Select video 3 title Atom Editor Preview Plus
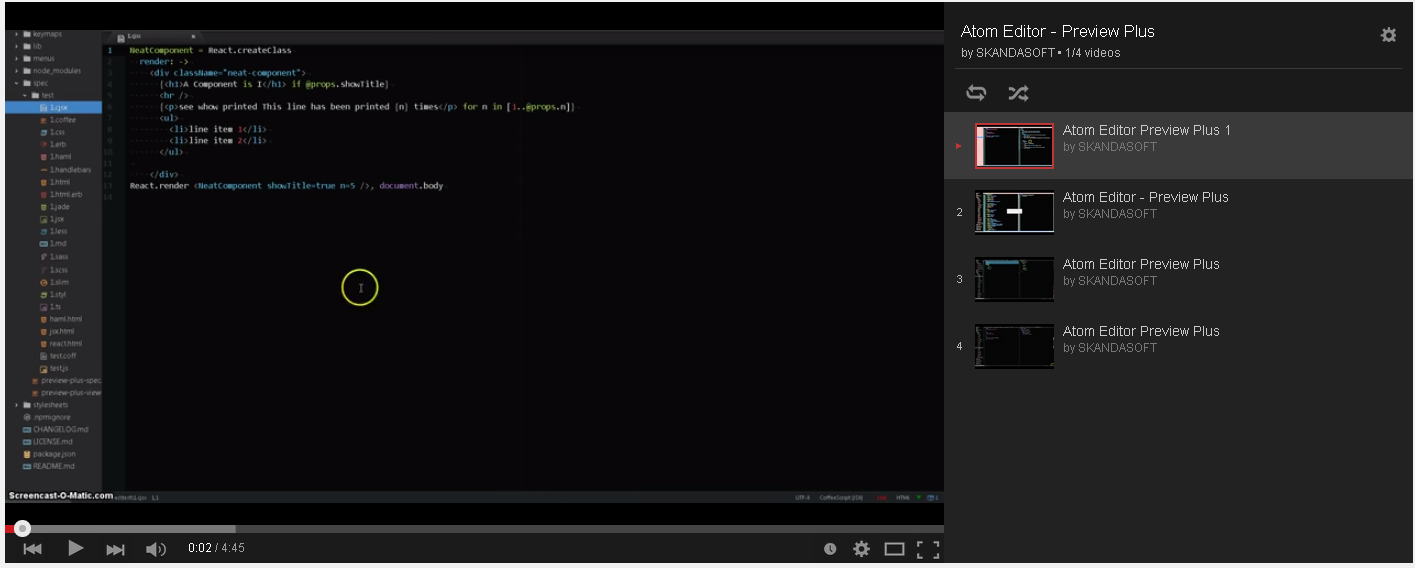Viewport: 1422px width, 572px height. coord(1141,264)
